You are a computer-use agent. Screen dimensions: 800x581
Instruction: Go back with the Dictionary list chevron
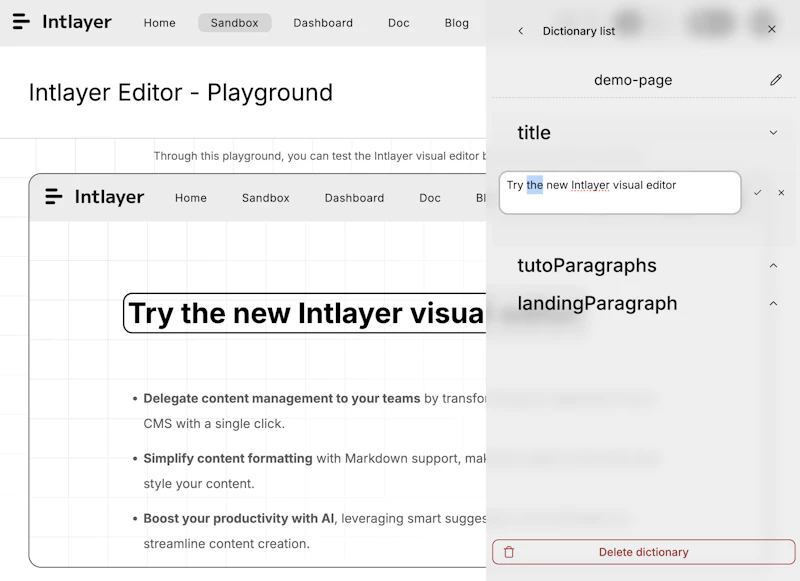(x=520, y=31)
